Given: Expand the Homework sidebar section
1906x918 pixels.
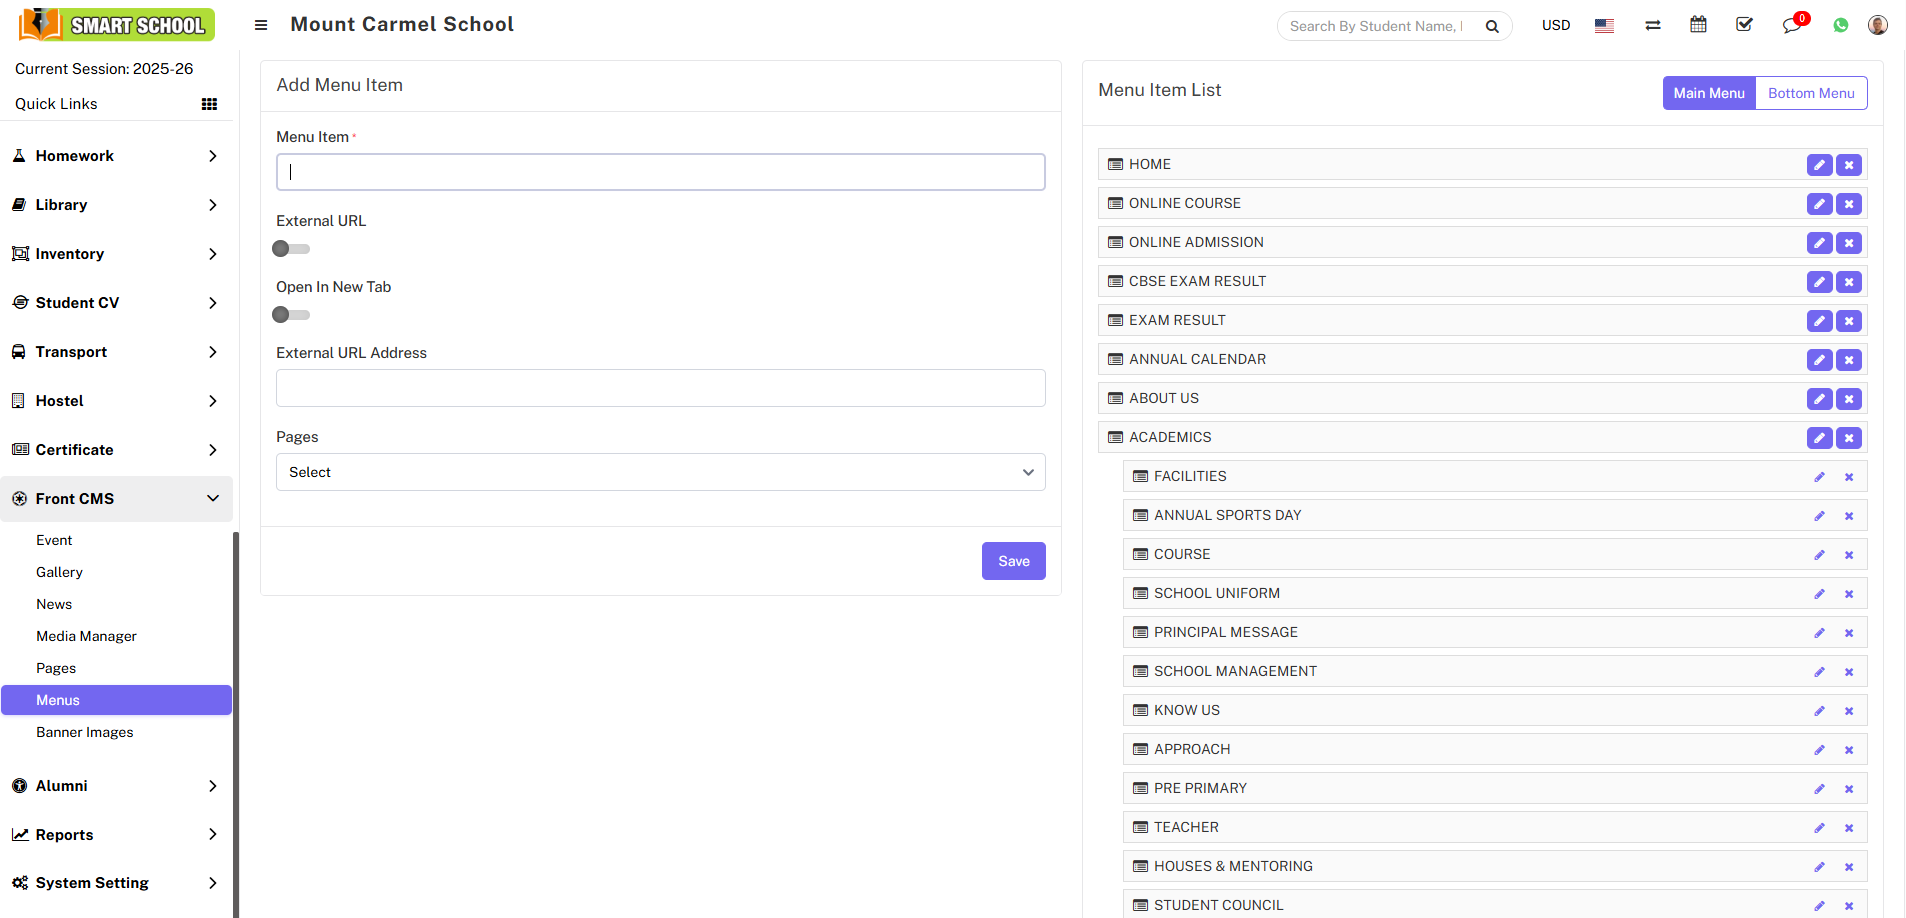Looking at the screenshot, I should pos(116,156).
